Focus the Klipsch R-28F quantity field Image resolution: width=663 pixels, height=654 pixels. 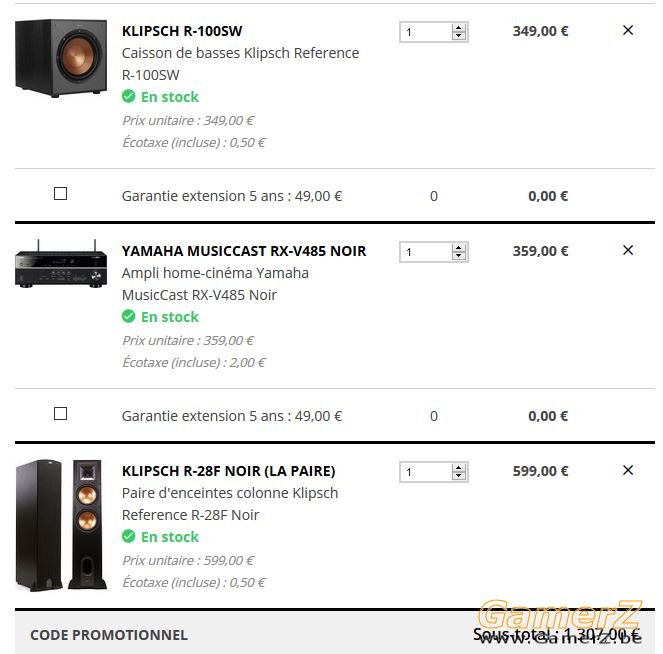pos(426,472)
